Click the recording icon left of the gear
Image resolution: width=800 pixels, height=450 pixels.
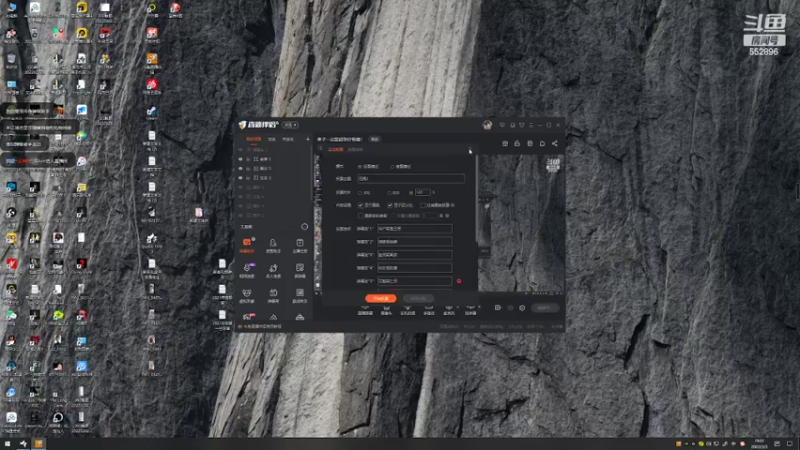click(x=510, y=308)
